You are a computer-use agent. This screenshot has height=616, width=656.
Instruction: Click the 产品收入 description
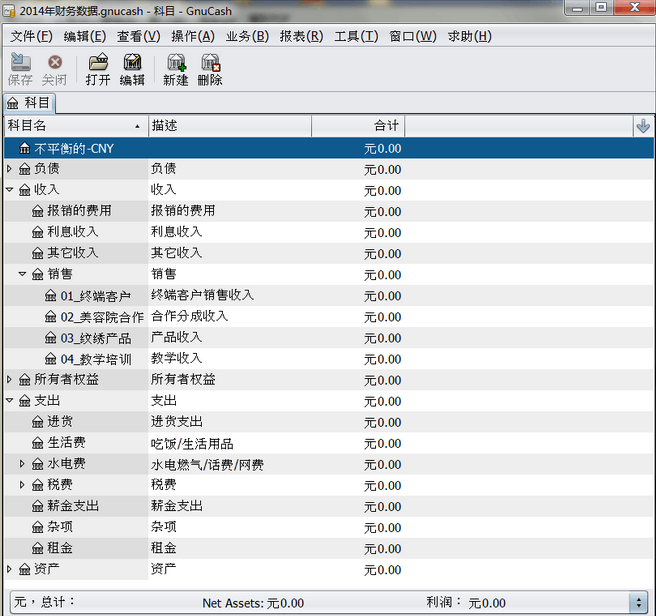pyautogui.click(x=177, y=337)
